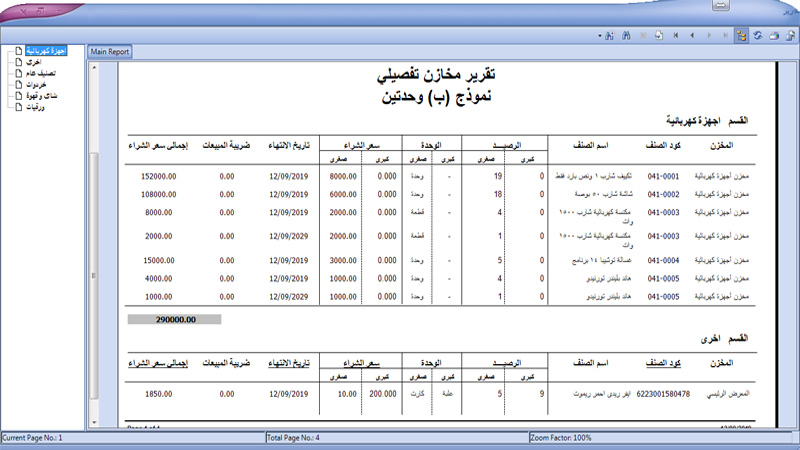Click the total purchase value 15000.00
This screenshot has width=800, height=450.
159,261
